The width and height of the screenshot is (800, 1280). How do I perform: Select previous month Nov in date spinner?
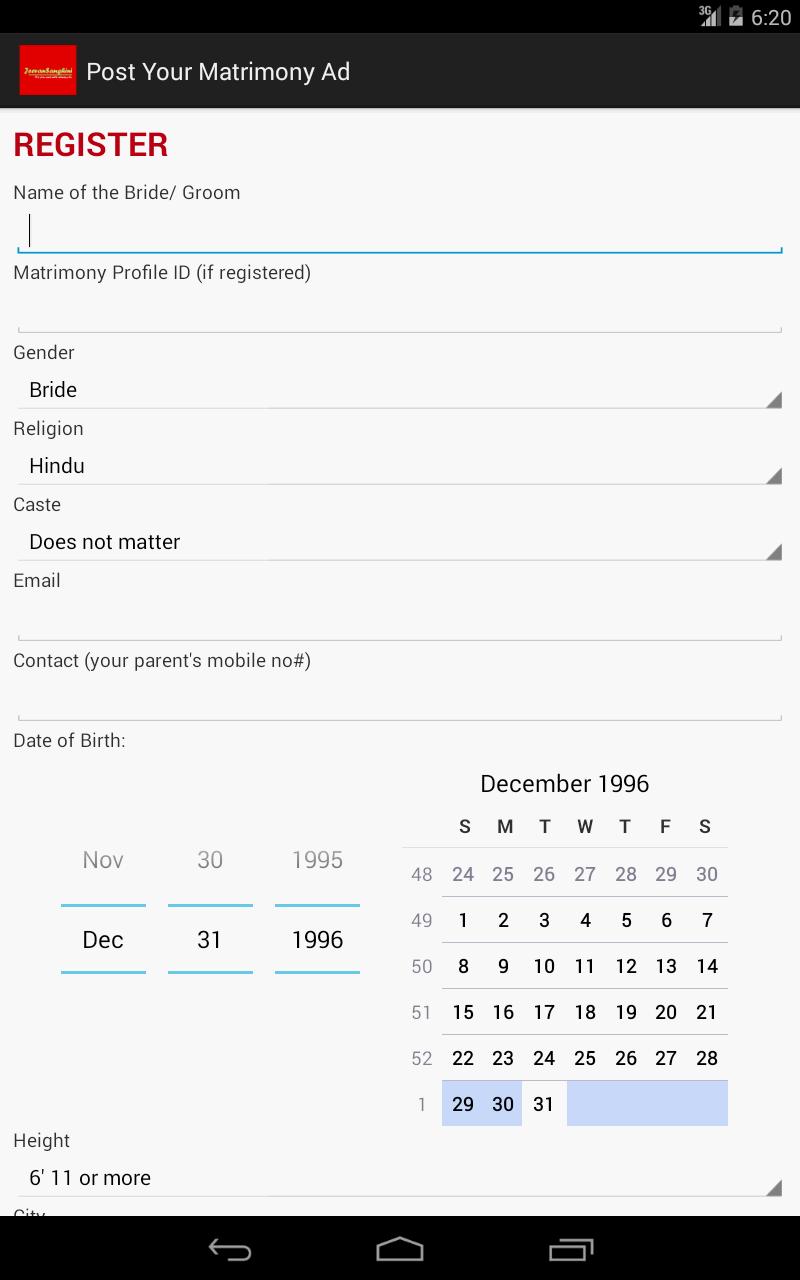(103, 860)
